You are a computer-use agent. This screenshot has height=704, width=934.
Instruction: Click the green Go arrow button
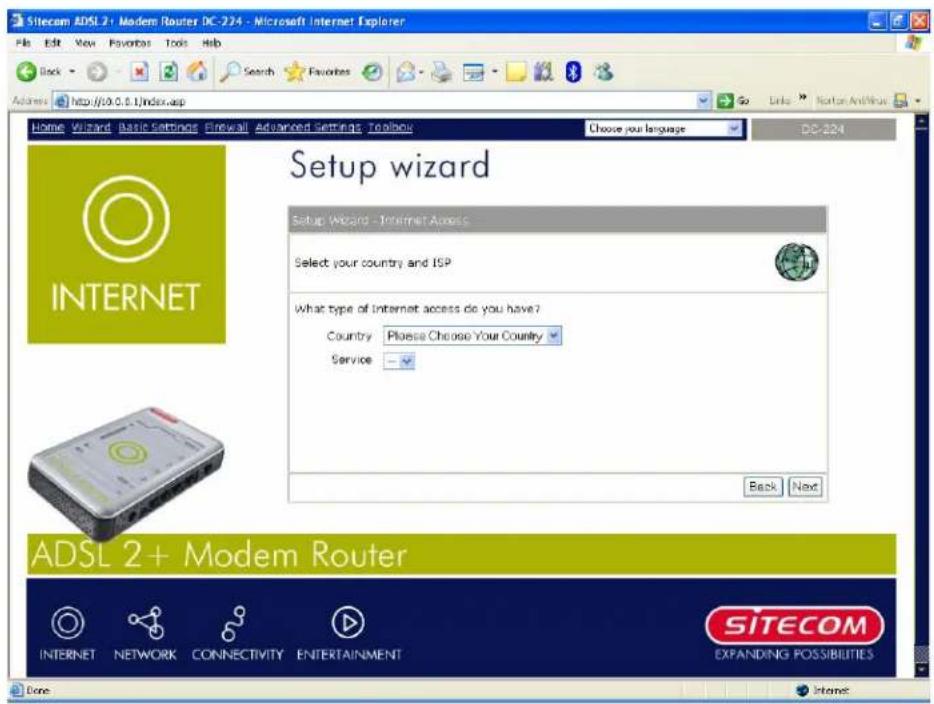pos(725,101)
